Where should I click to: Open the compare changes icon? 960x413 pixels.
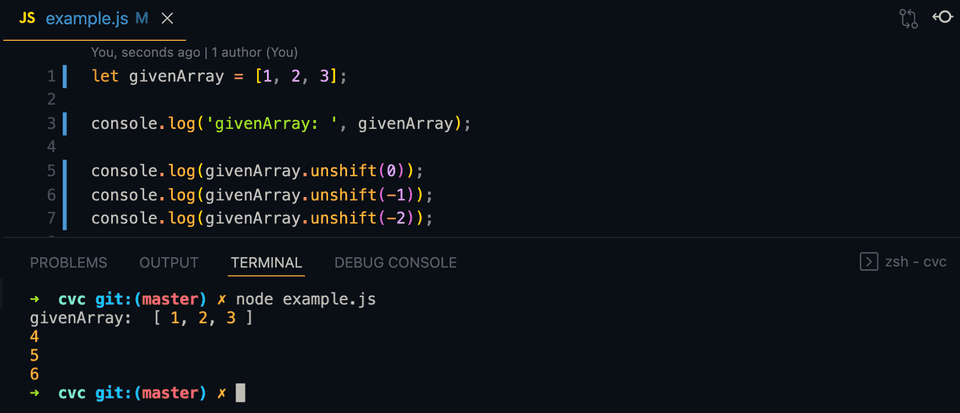point(909,19)
